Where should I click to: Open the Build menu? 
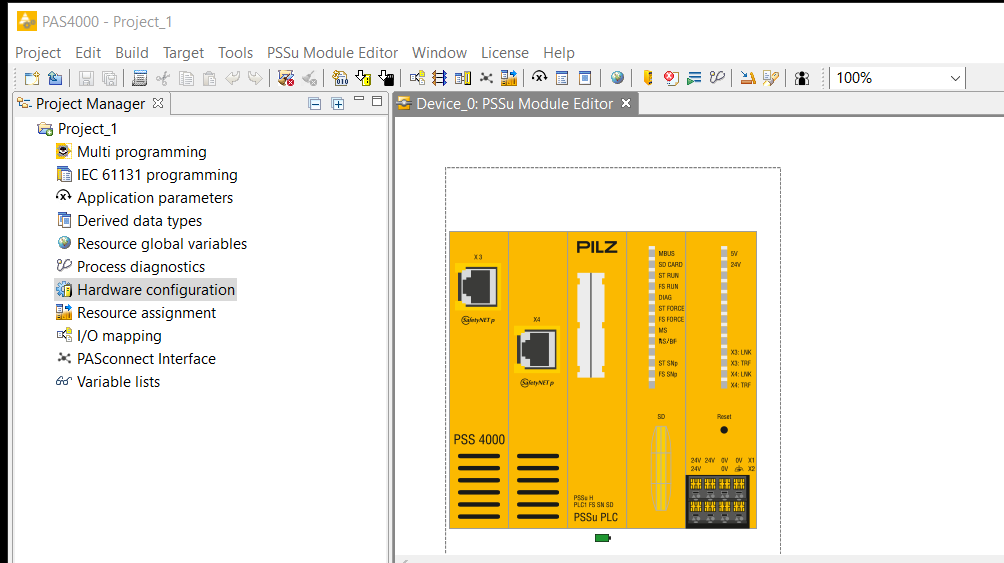coord(132,53)
